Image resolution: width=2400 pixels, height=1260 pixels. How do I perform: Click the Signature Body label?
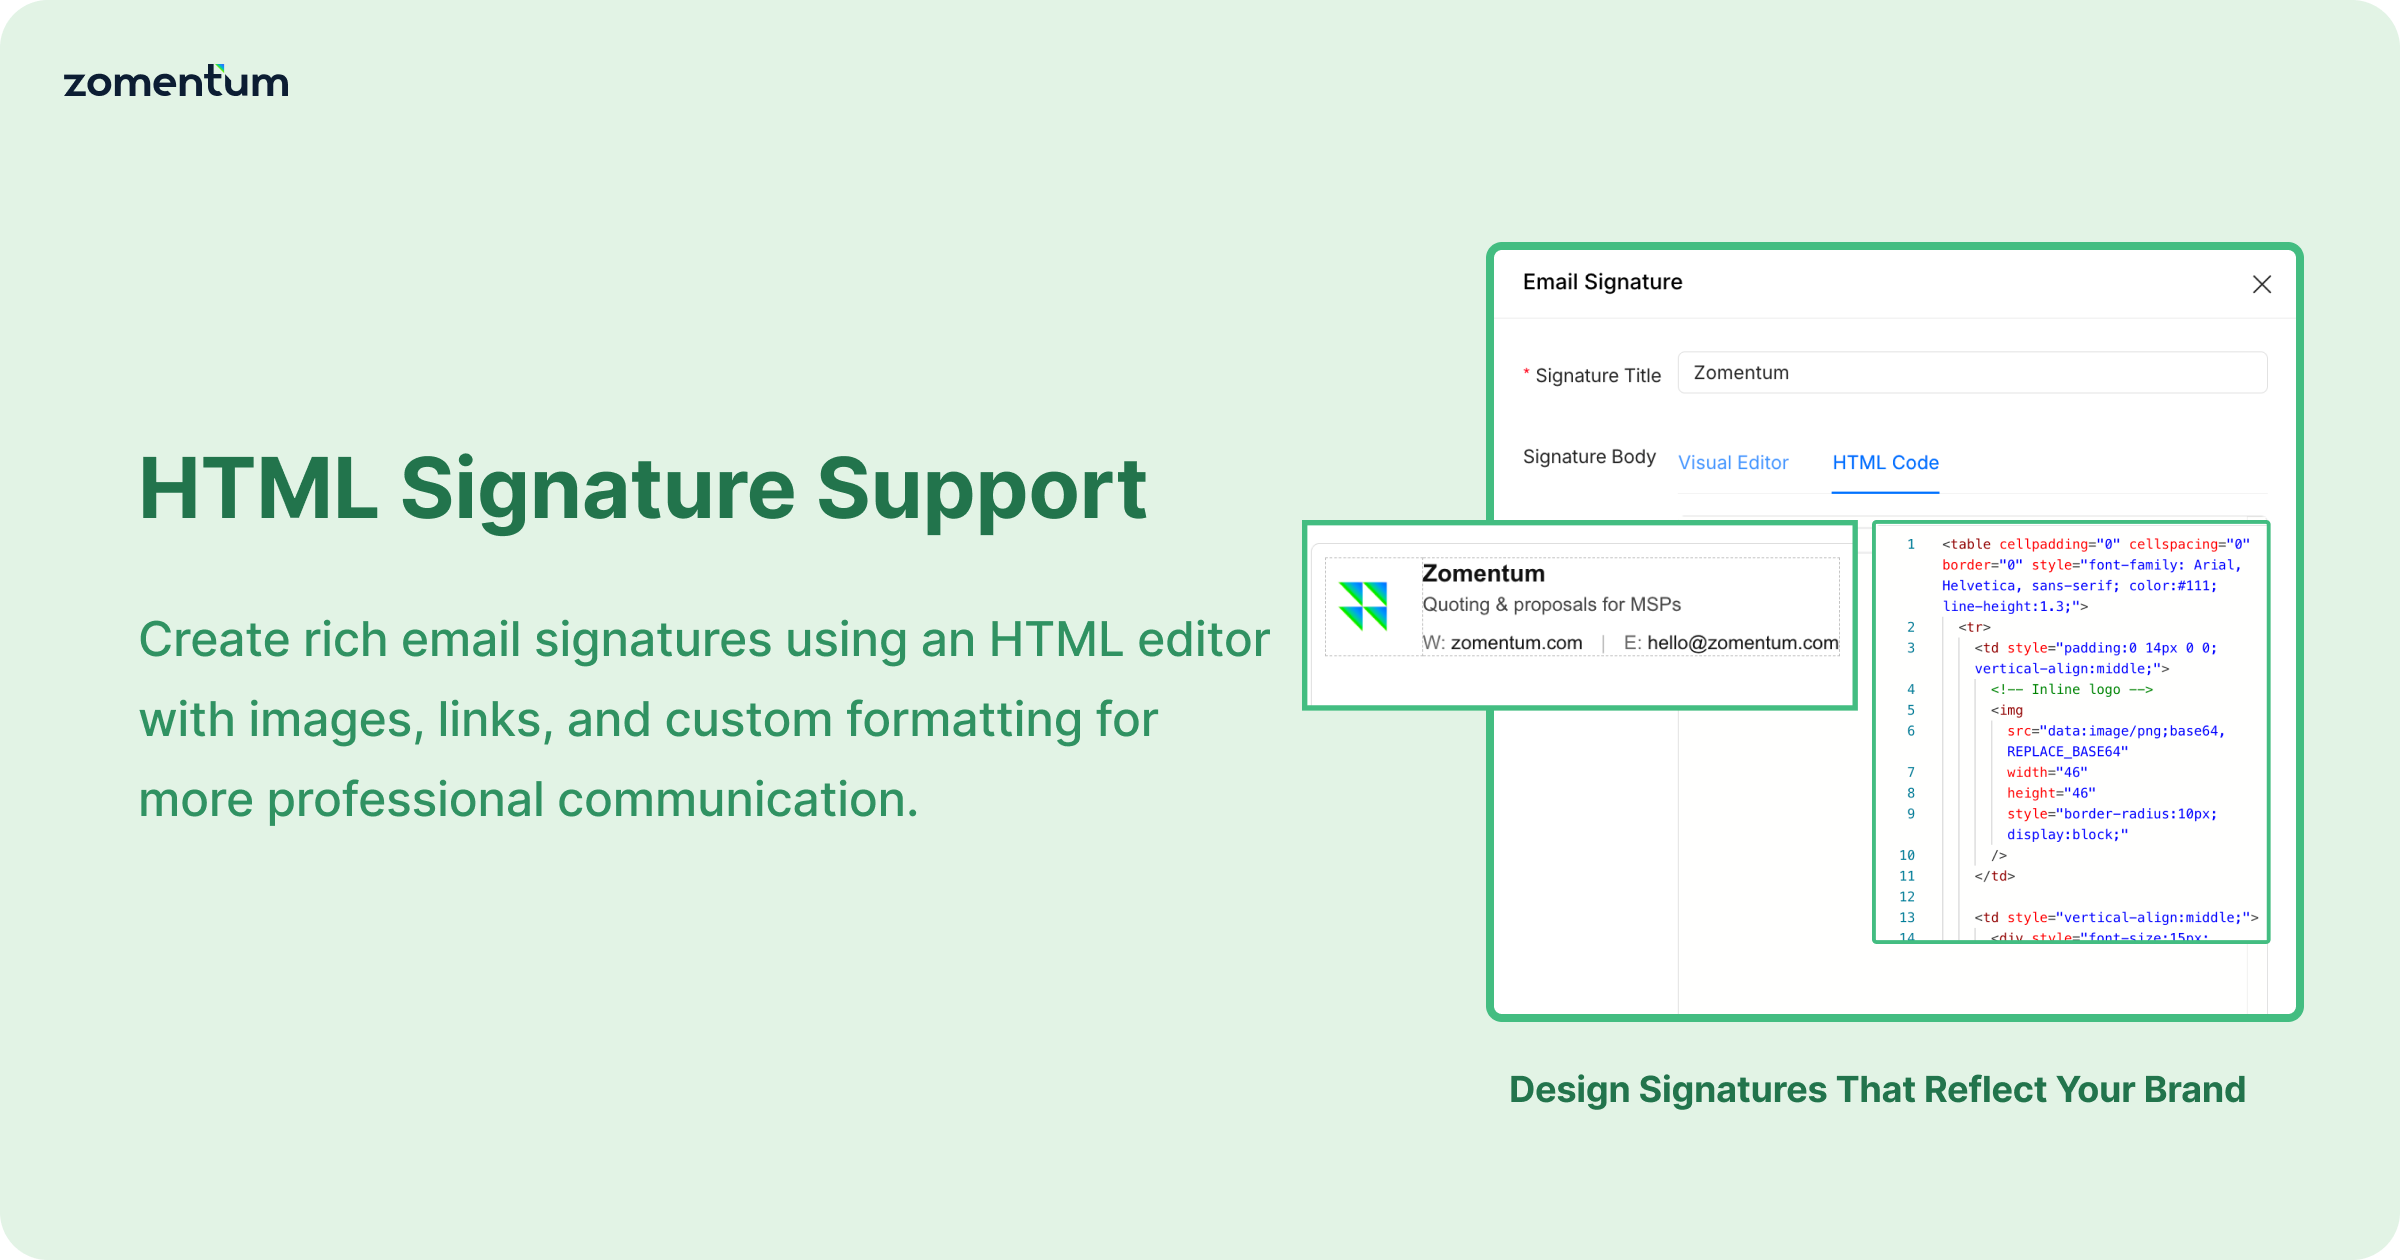(1590, 457)
